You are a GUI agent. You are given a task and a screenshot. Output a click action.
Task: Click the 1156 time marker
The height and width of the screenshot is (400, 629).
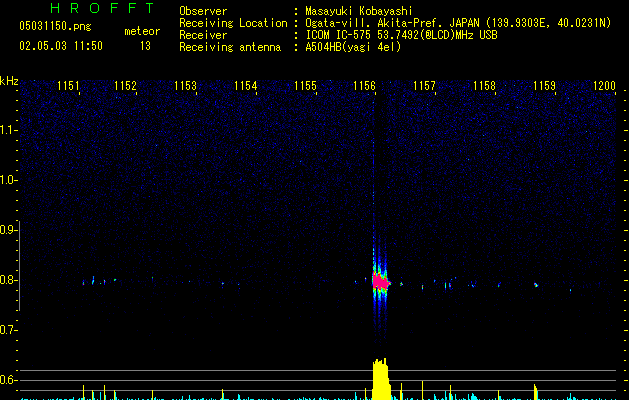pyautogui.click(x=365, y=87)
